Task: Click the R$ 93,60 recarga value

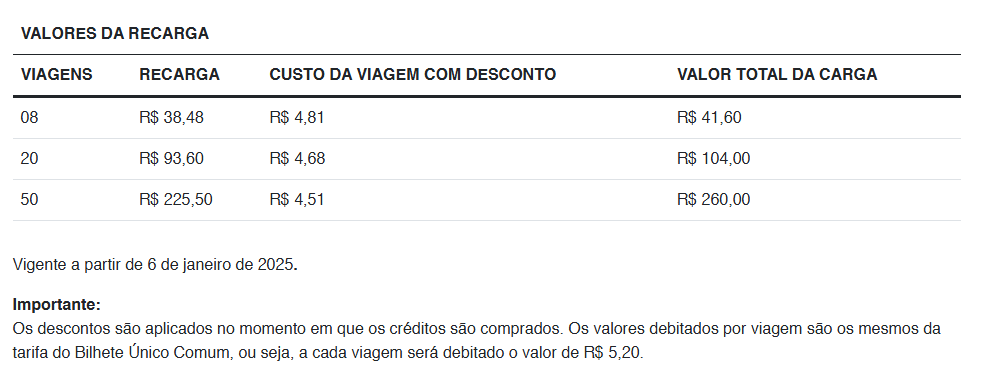Action: click(172, 159)
